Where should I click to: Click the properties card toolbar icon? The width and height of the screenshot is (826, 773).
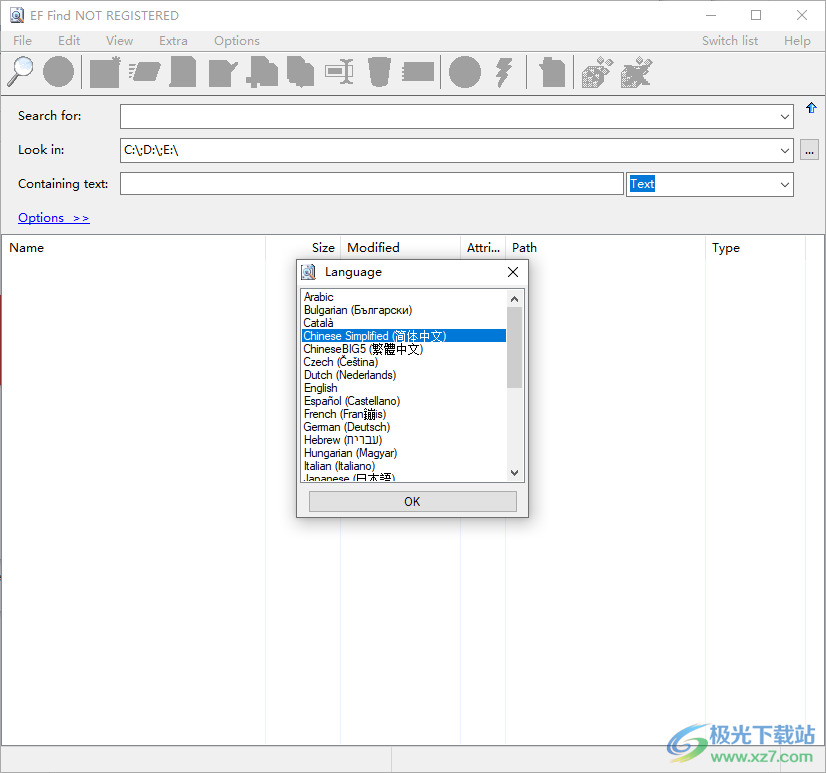pyautogui.click(x=418, y=72)
